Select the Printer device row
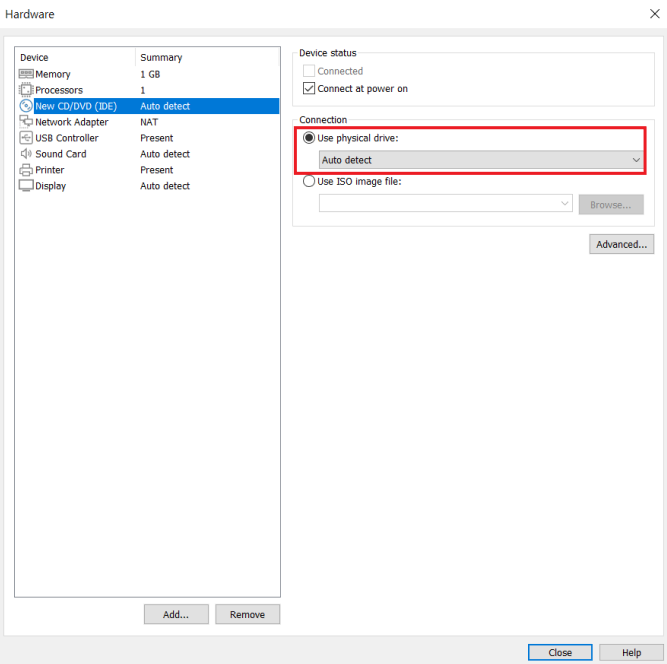 [x=147, y=170]
